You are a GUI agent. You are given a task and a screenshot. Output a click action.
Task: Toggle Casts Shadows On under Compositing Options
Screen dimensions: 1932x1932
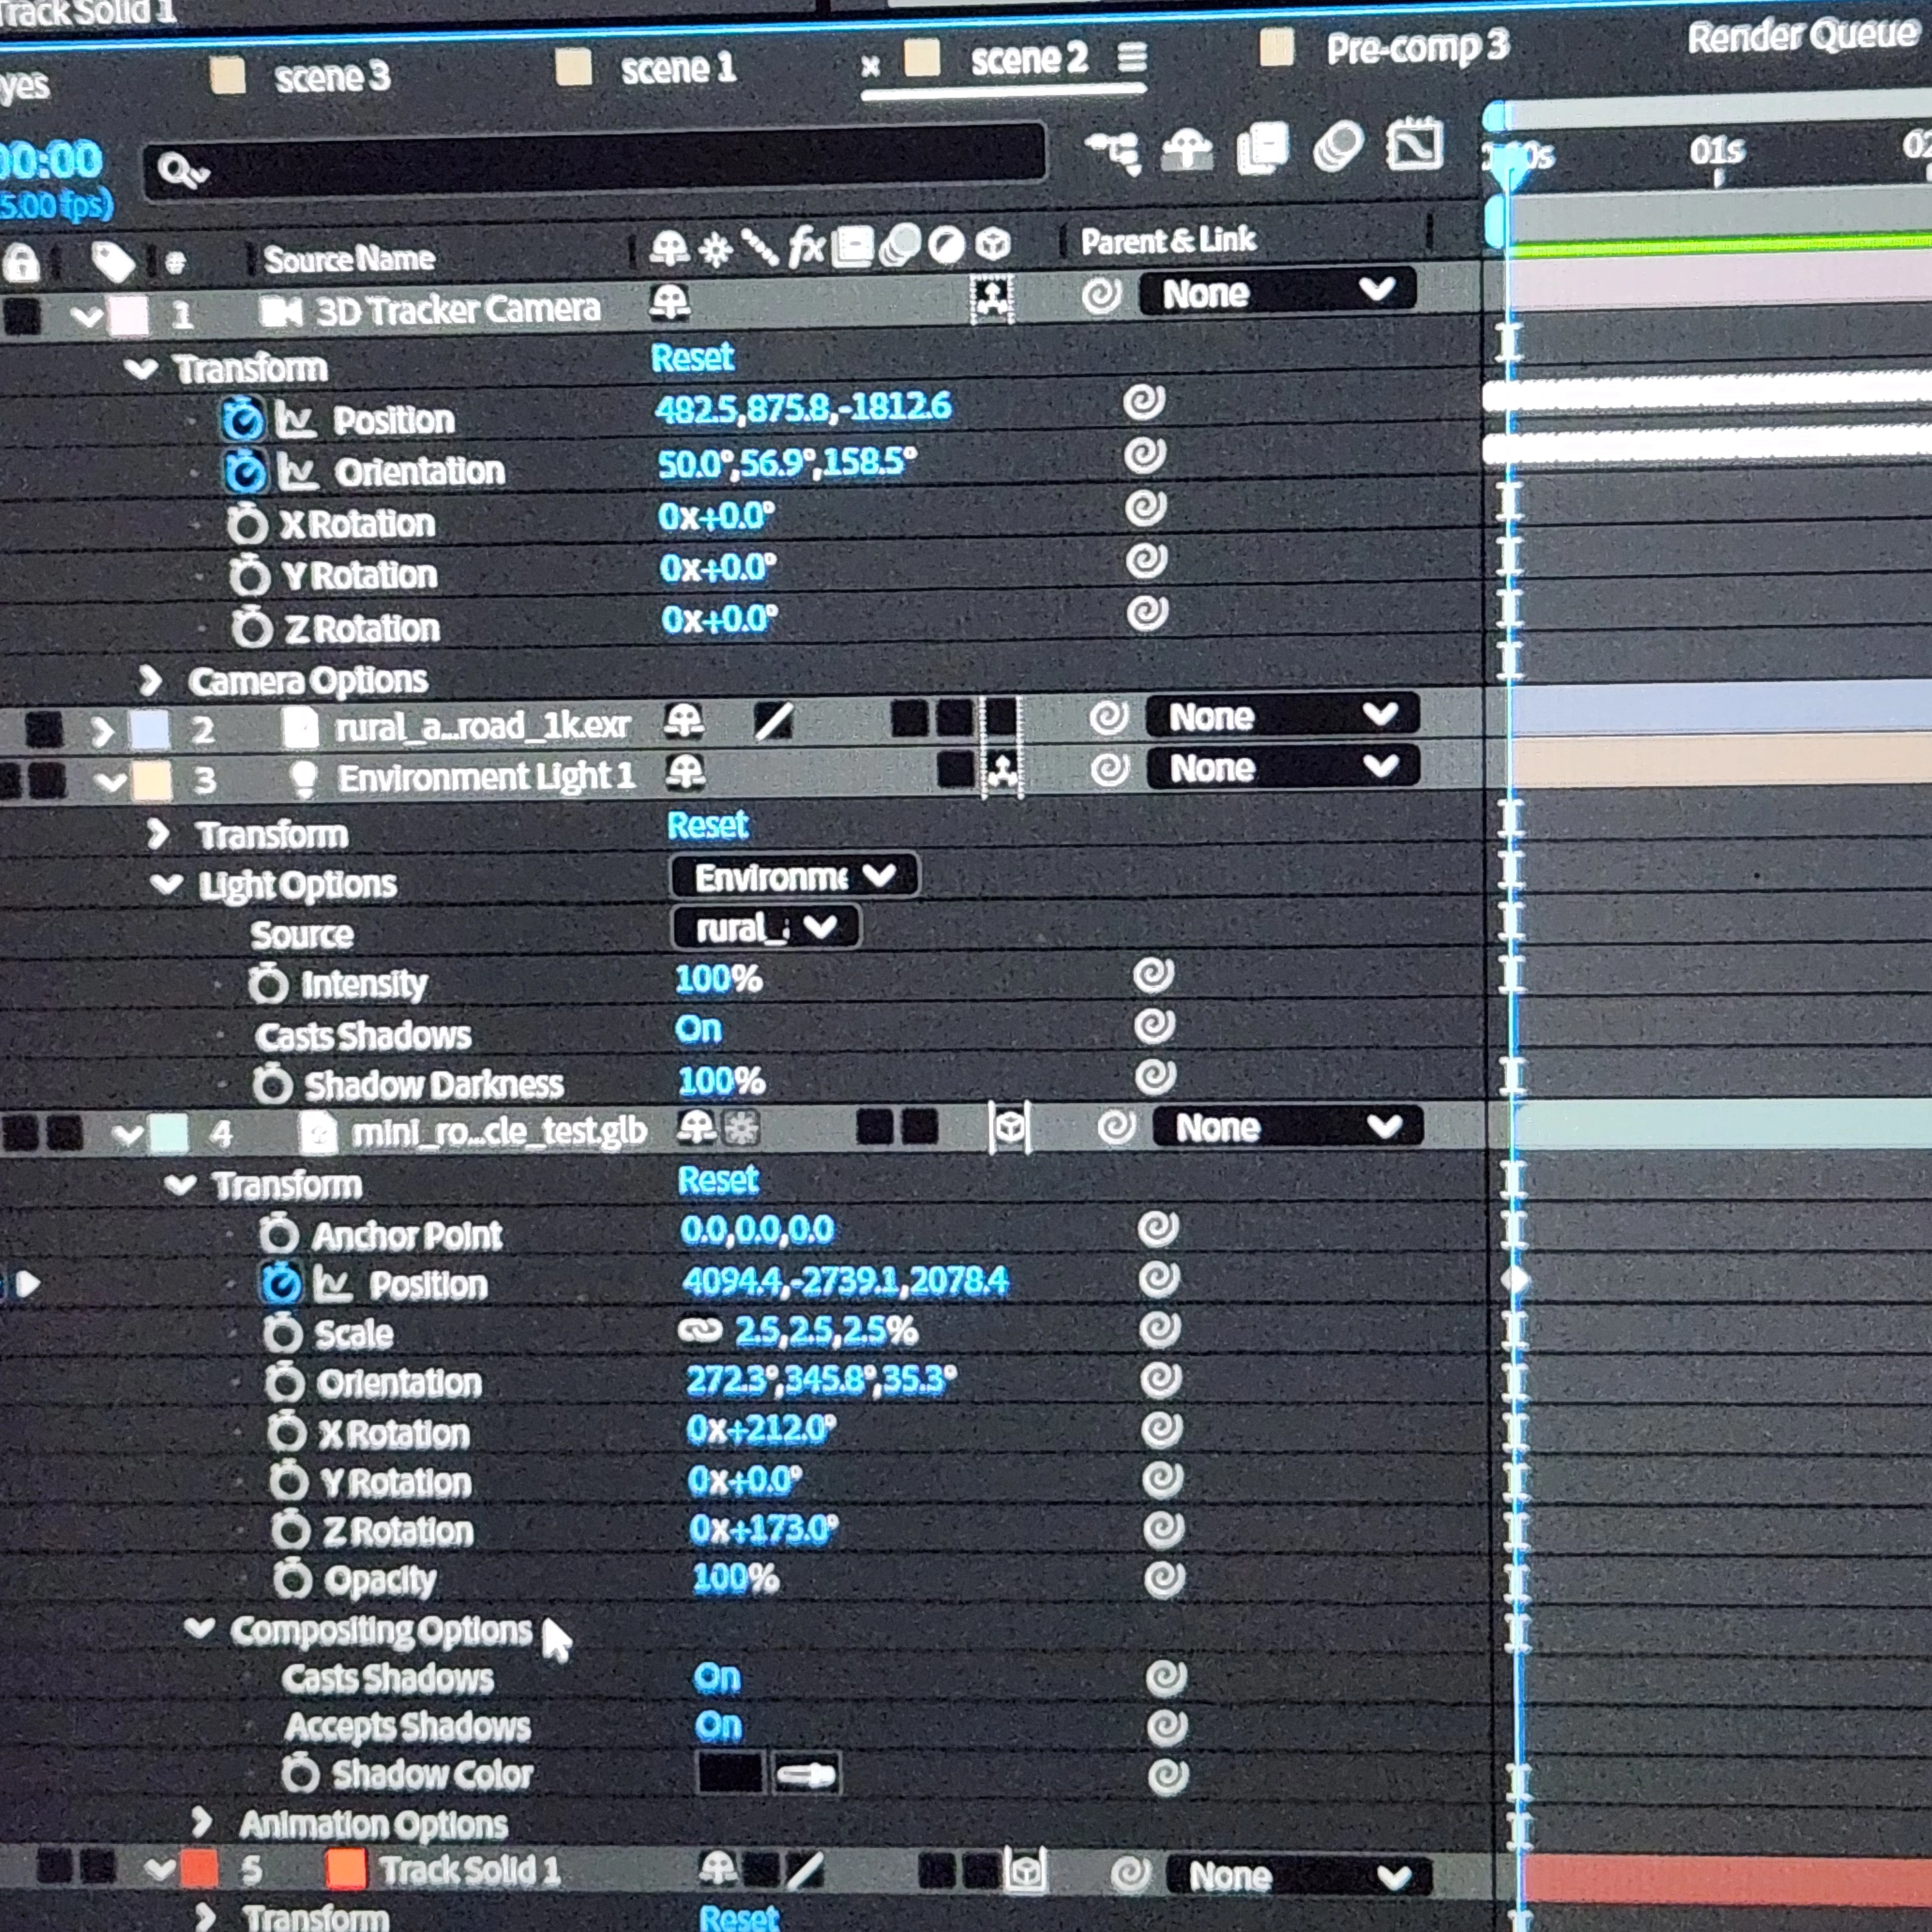(x=717, y=1678)
